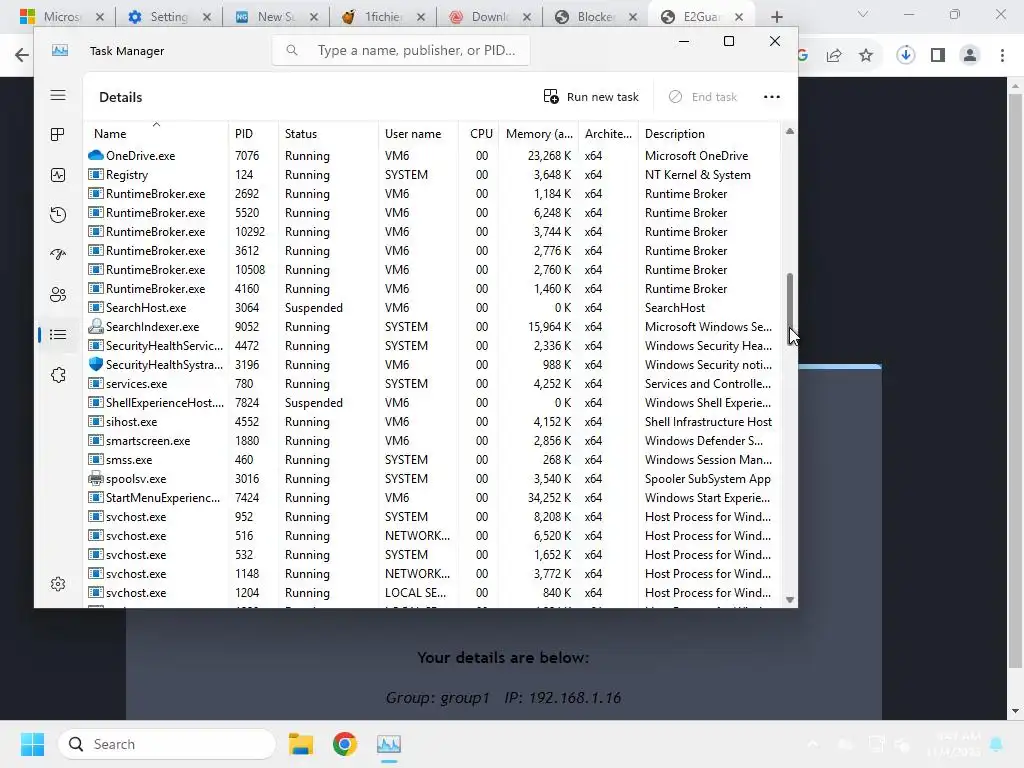Open a new tab in Chrome
Viewport: 1024px width, 768px height.
coord(776,17)
